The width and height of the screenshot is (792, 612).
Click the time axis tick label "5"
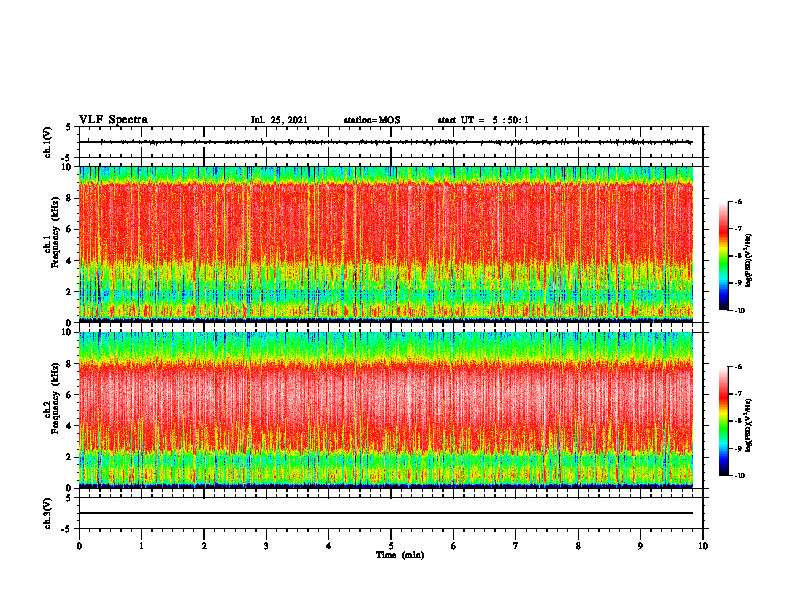pyautogui.click(x=391, y=546)
